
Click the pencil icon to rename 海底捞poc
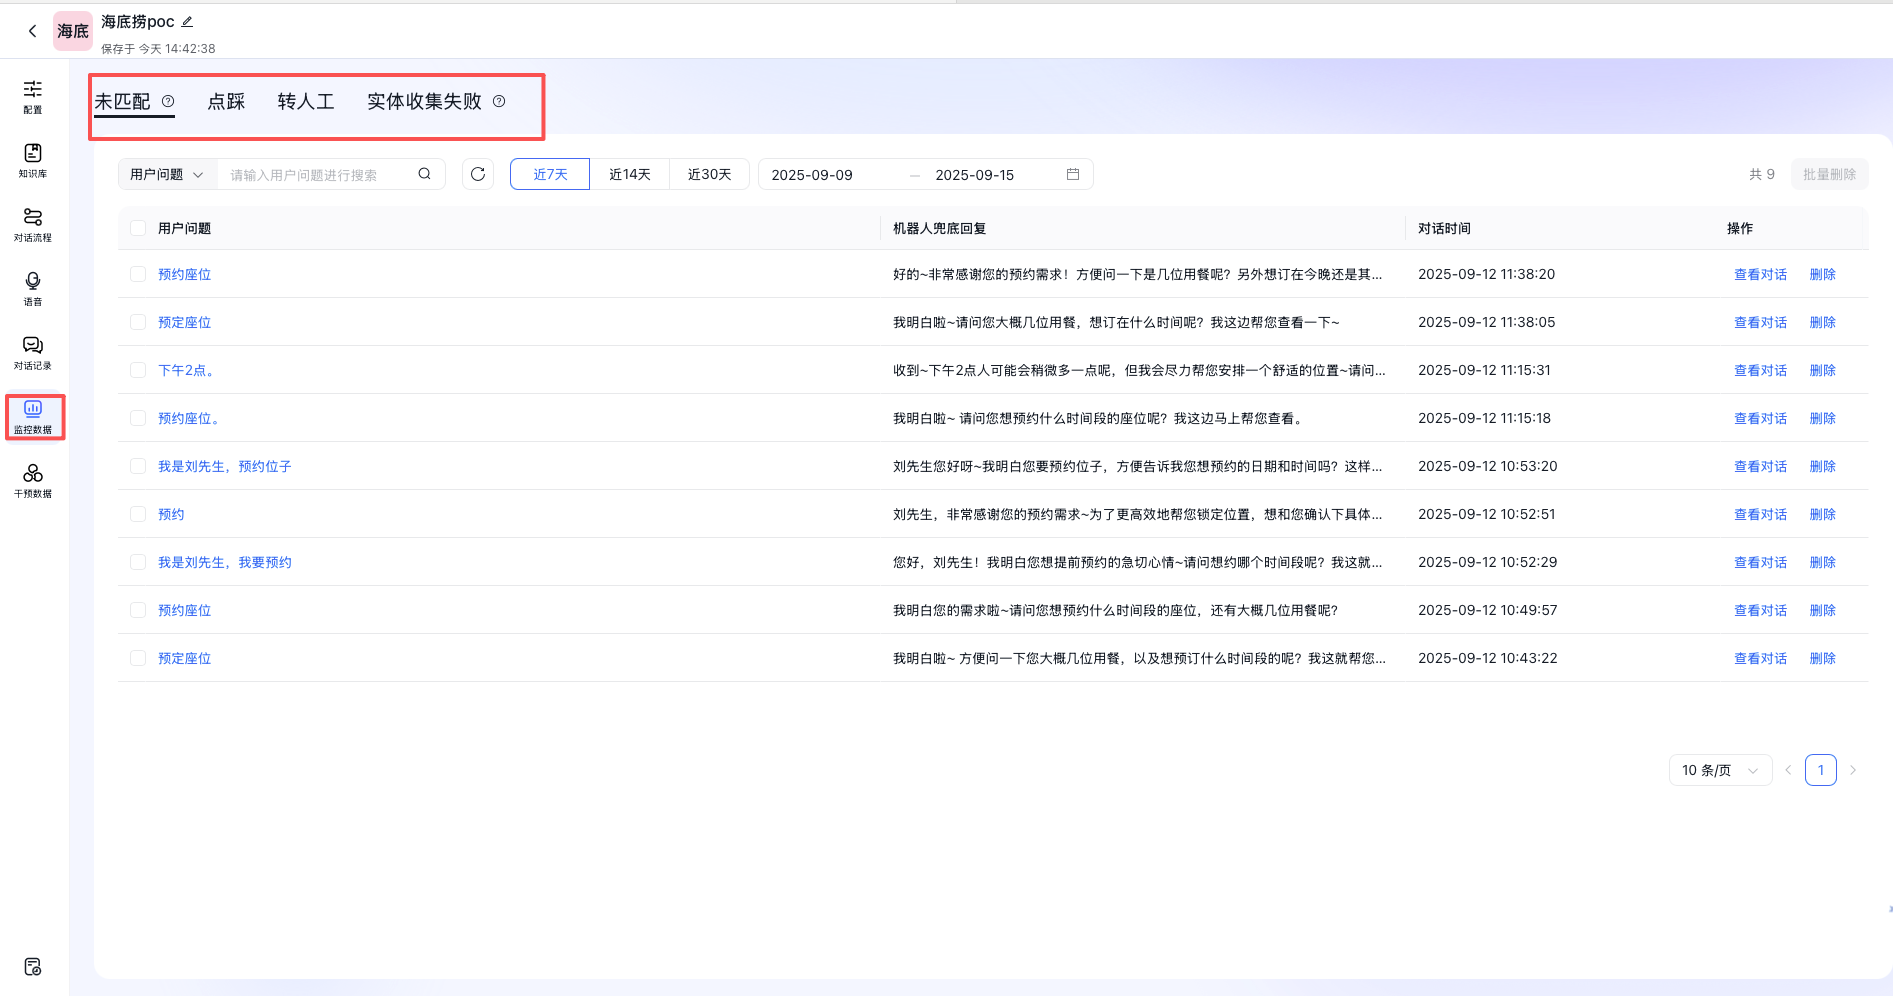click(186, 20)
